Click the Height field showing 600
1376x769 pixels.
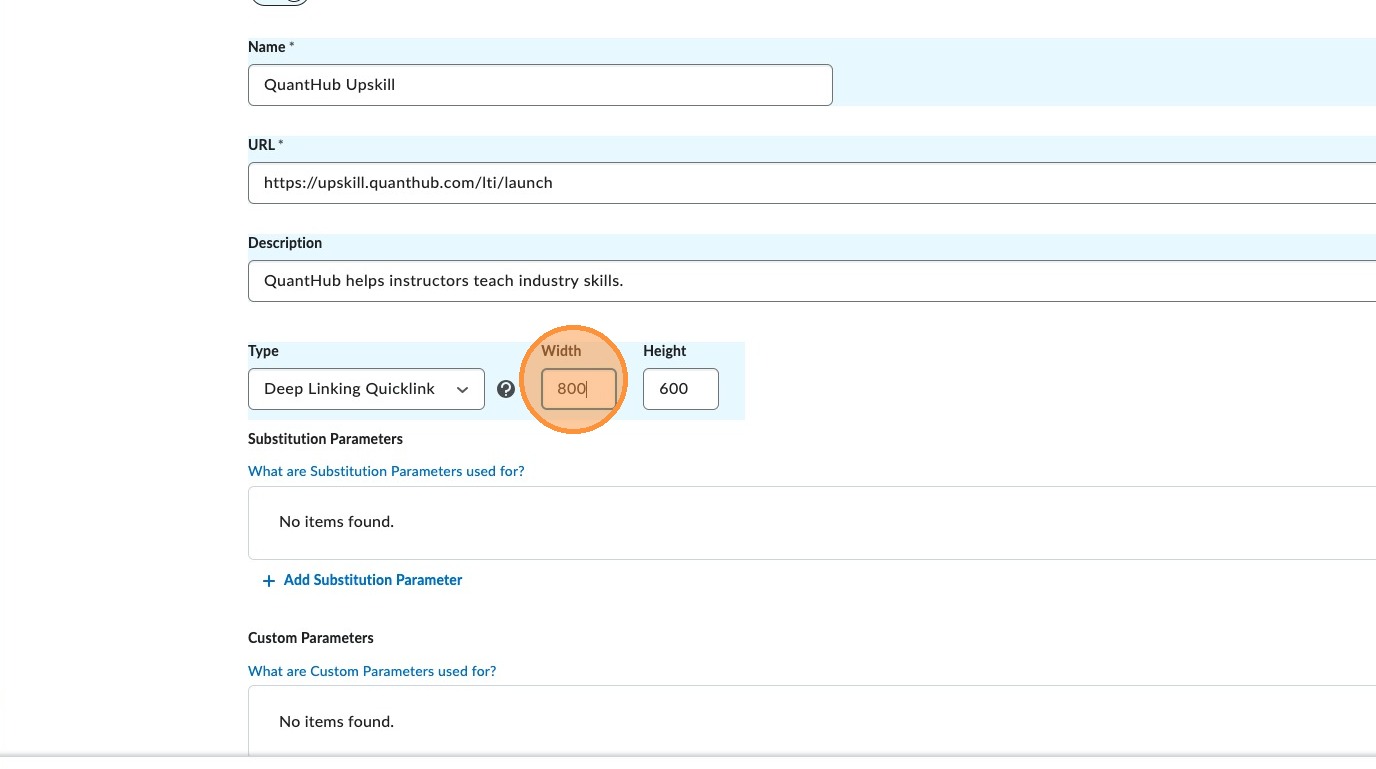click(680, 389)
